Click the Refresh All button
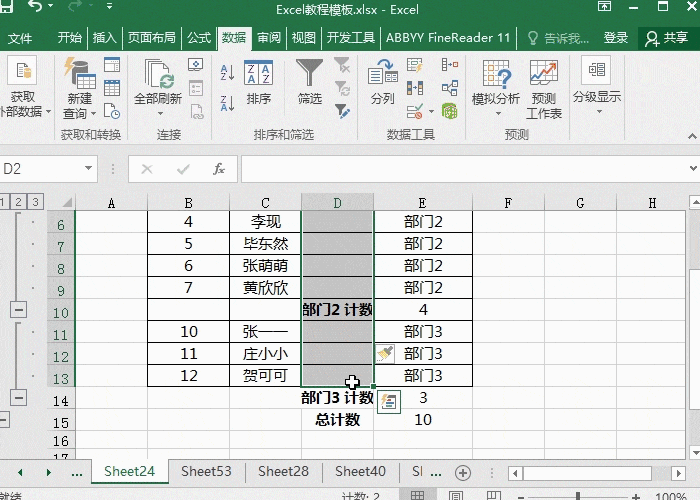The image size is (700, 500). [158, 88]
